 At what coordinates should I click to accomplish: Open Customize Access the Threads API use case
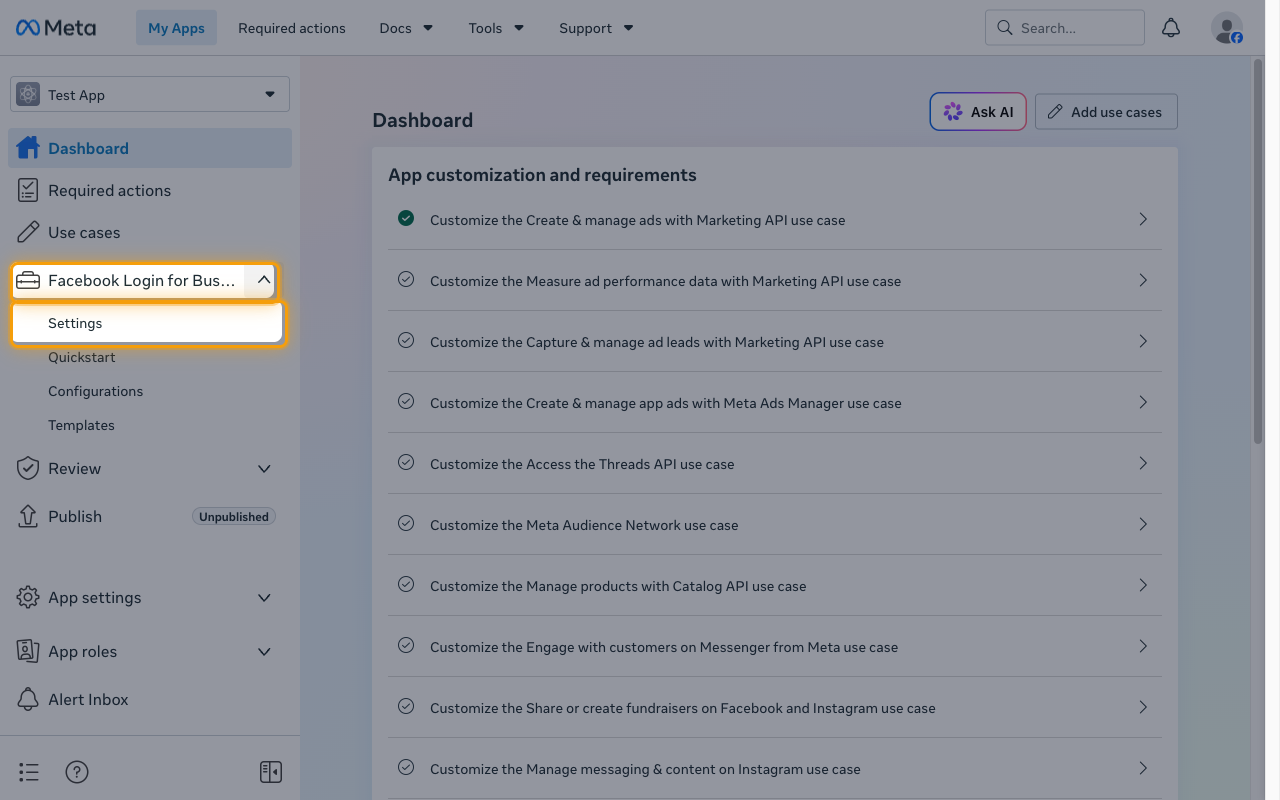(x=775, y=464)
